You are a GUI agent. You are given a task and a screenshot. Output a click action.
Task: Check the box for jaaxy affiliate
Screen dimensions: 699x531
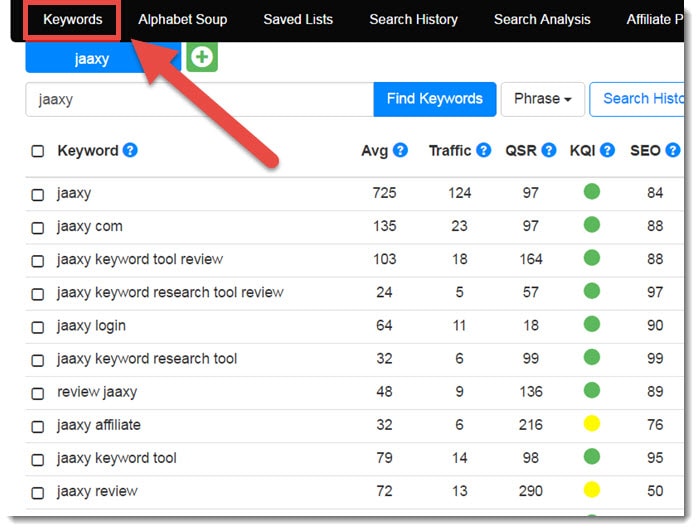point(38,427)
